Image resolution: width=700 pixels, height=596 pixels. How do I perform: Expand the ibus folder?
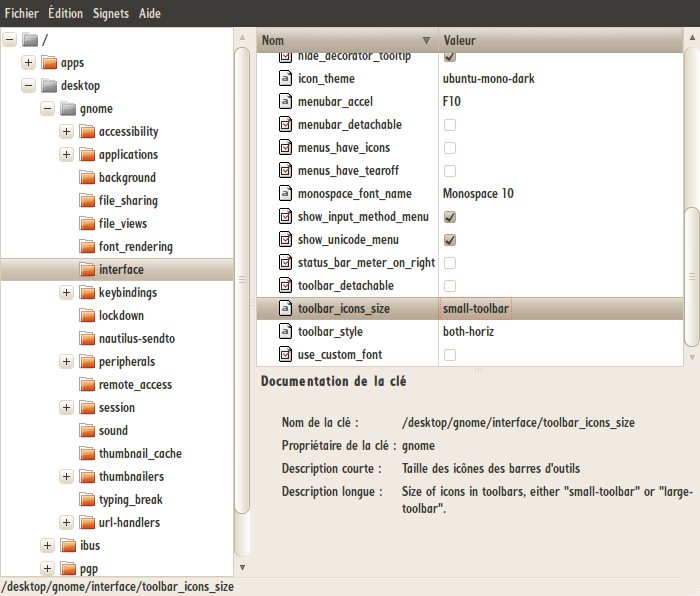[x=48, y=545]
